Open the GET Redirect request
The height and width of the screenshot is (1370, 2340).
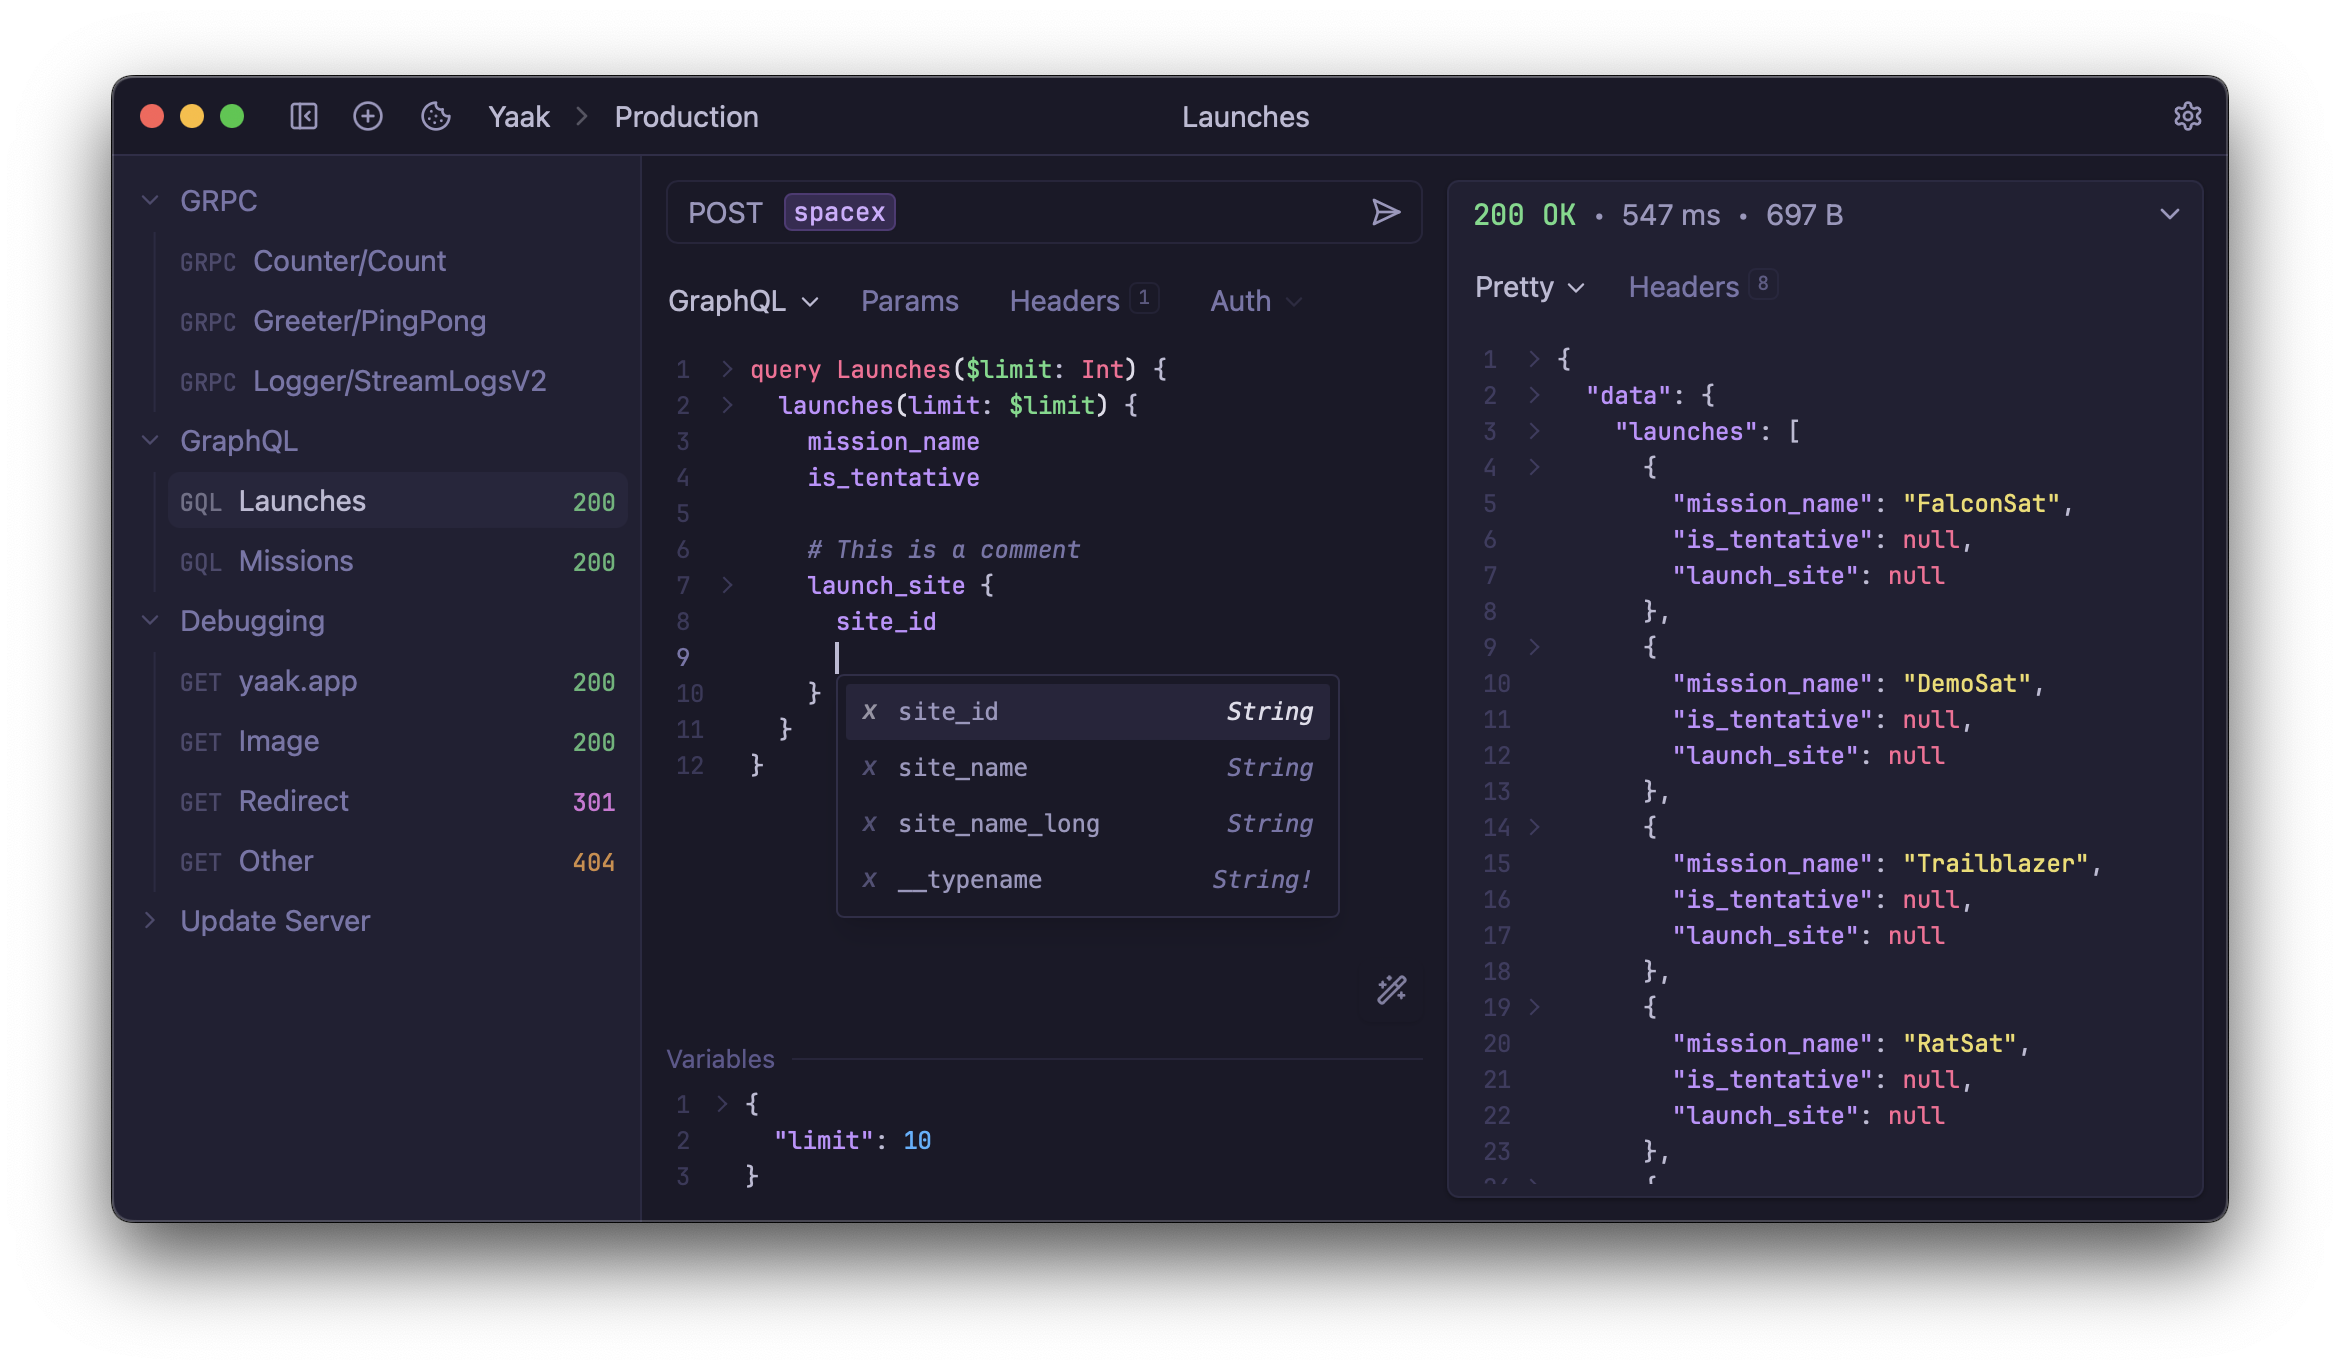(292, 801)
